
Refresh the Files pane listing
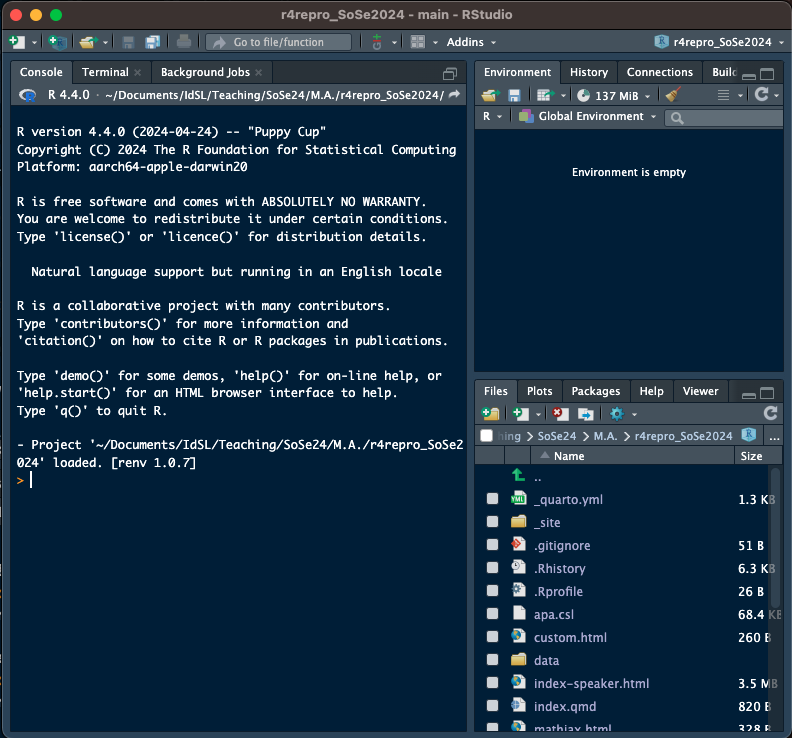click(x=770, y=413)
